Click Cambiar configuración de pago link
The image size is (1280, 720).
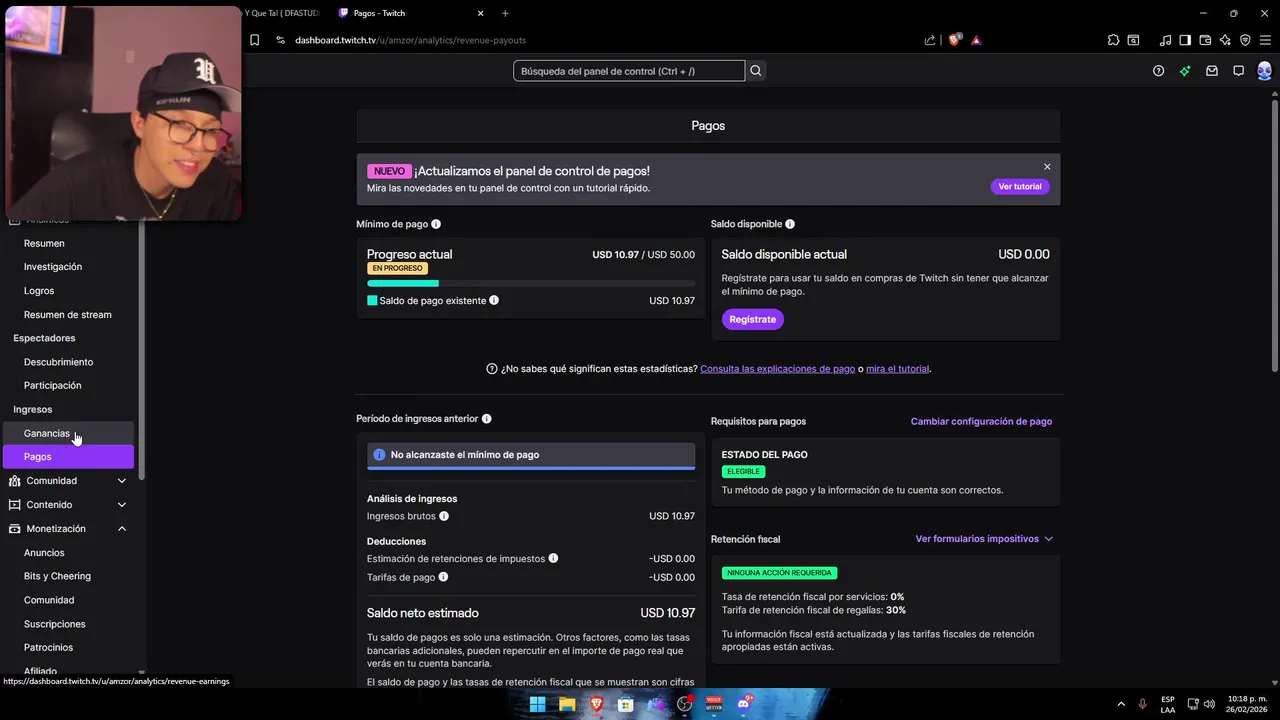coord(981,422)
